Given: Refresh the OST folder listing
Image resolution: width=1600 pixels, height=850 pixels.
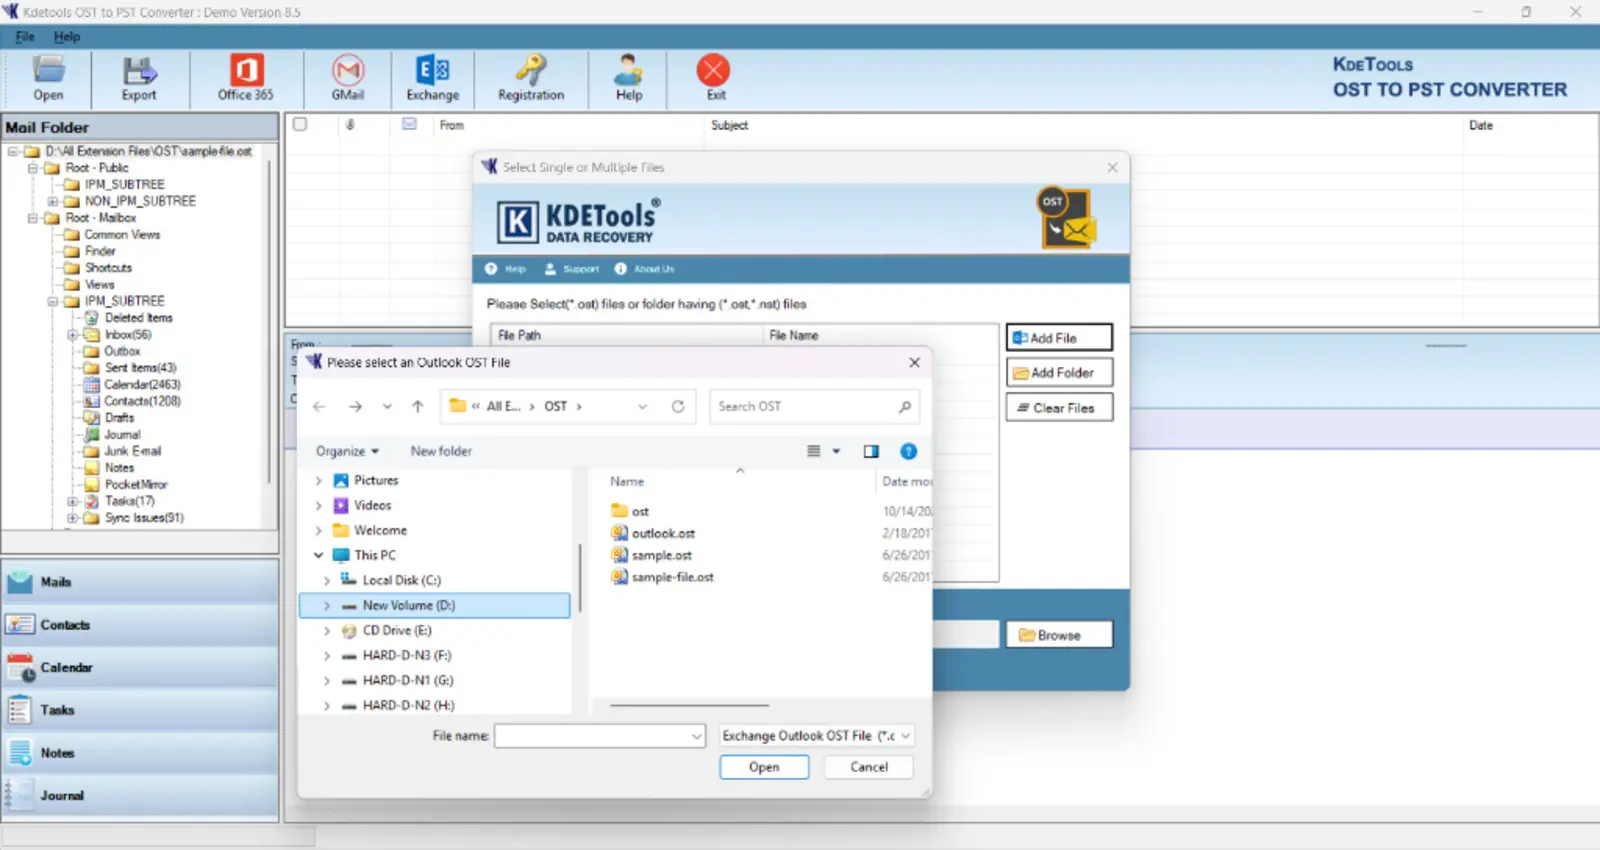Looking at the screenshot, I should click(x=678, y=407).
